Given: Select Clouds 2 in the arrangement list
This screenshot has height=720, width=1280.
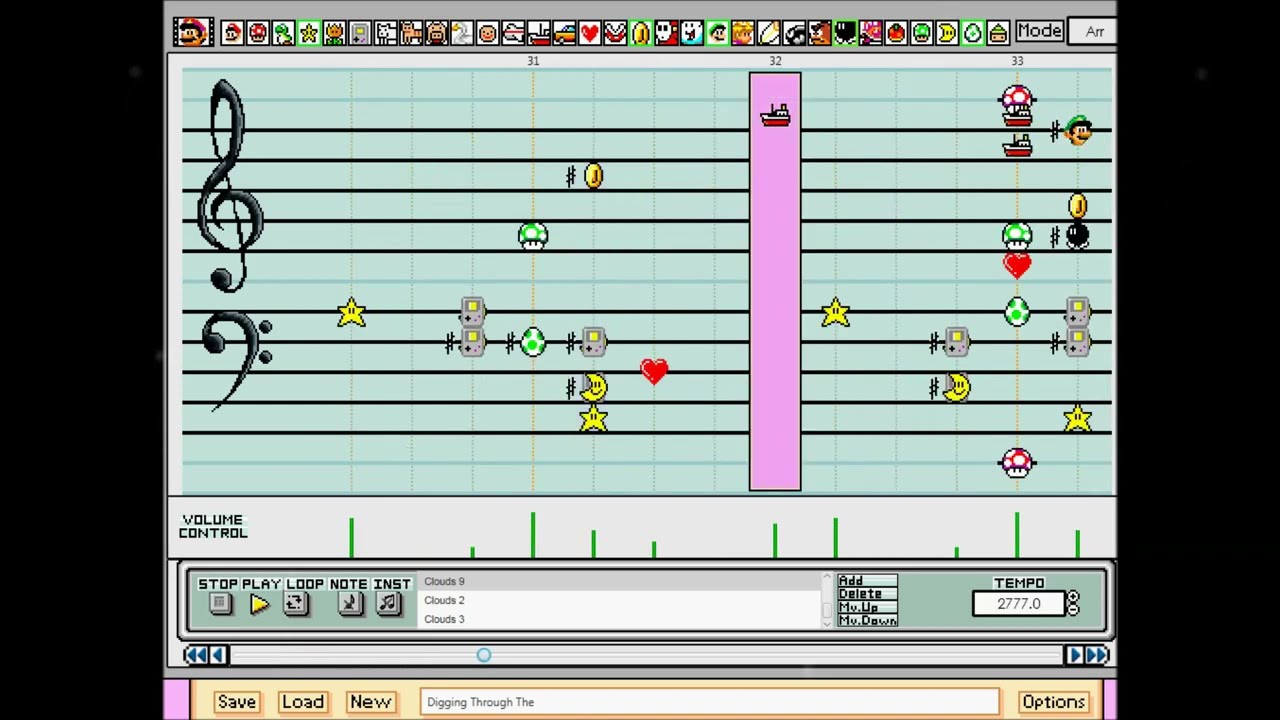Looking at the screenshot, I should coord(620,600).
